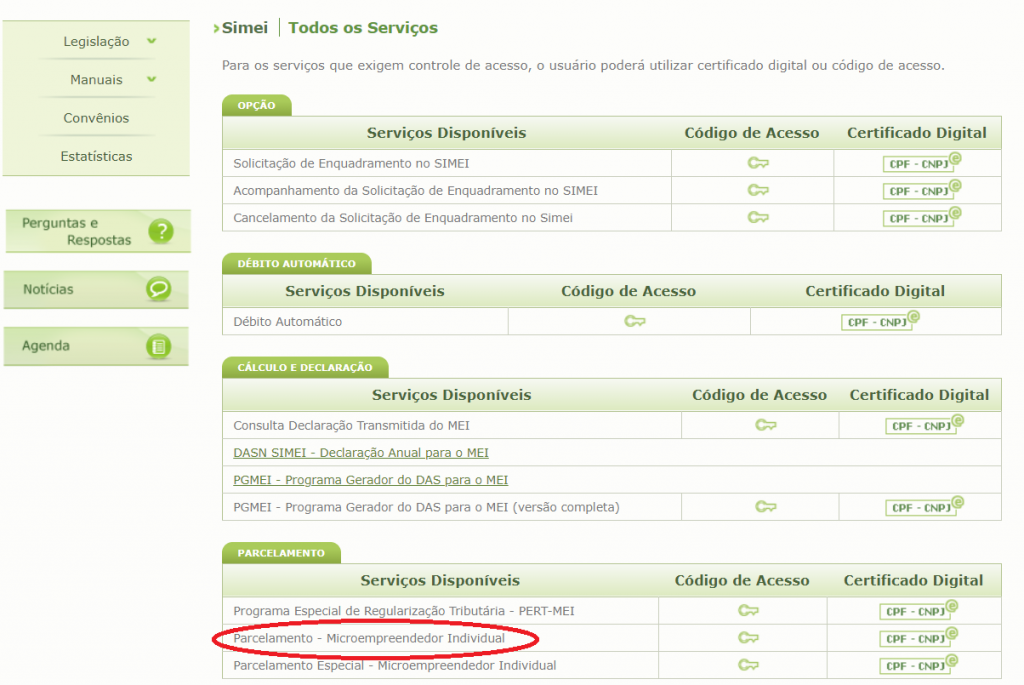This screenshot has width=1024, height=685.
Task: Click CPF-CNPJ icon for PGMEI versão completa
Action: click(918, 507)
